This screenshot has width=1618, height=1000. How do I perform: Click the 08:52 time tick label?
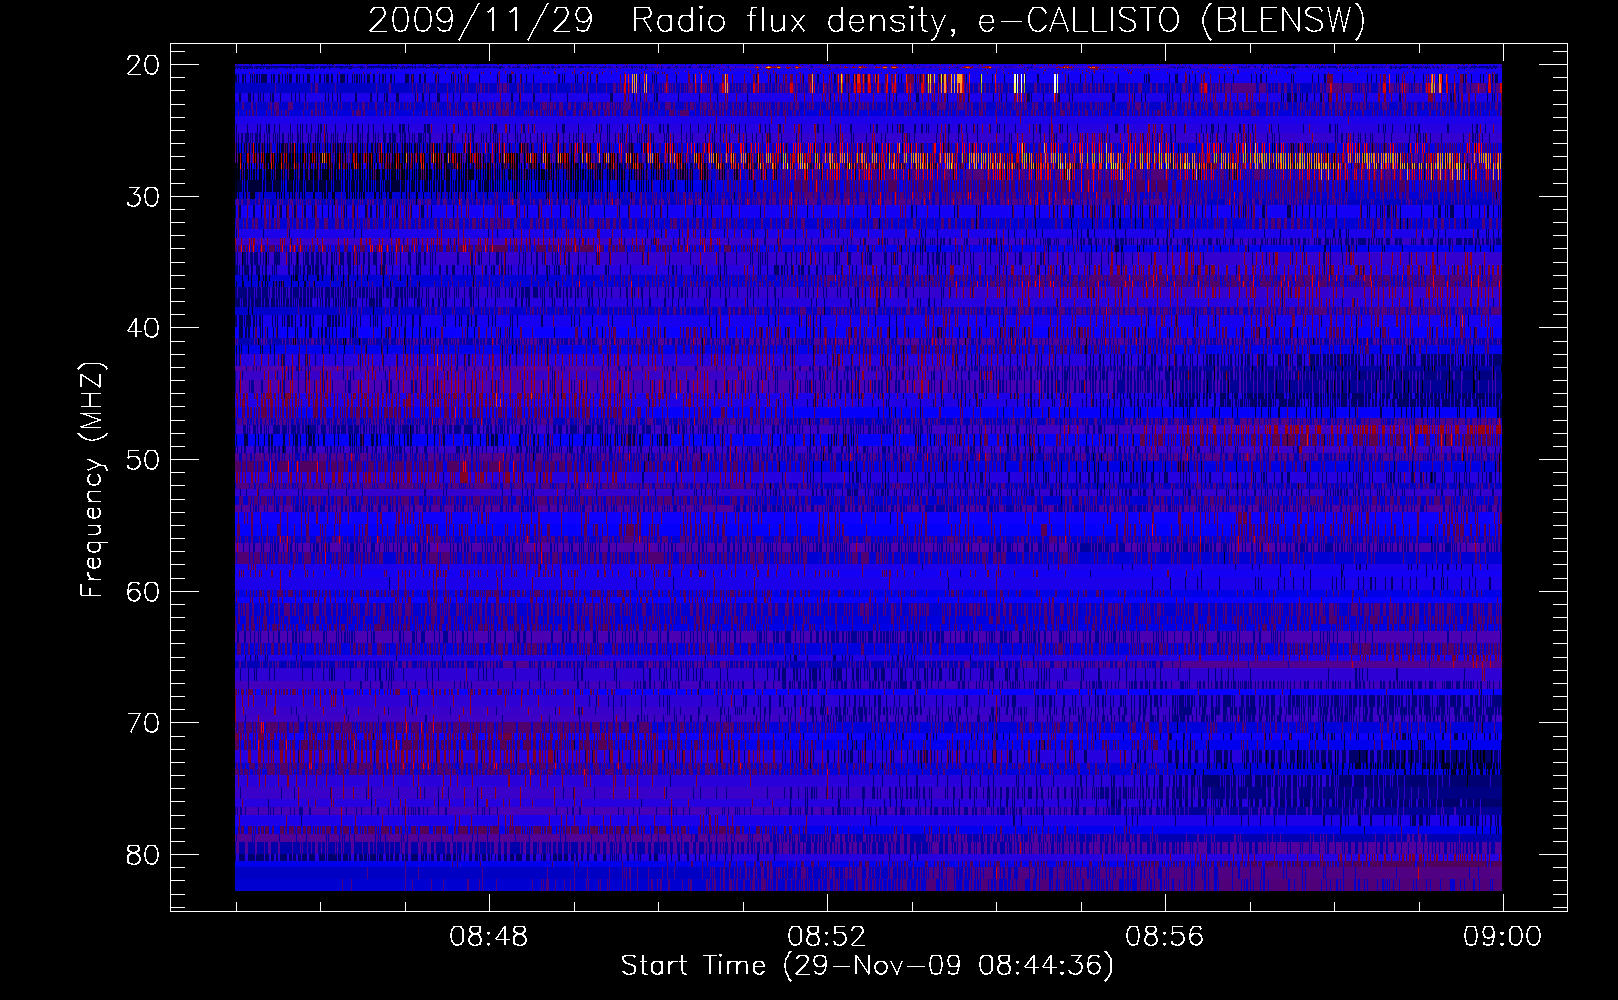[827, 937]
